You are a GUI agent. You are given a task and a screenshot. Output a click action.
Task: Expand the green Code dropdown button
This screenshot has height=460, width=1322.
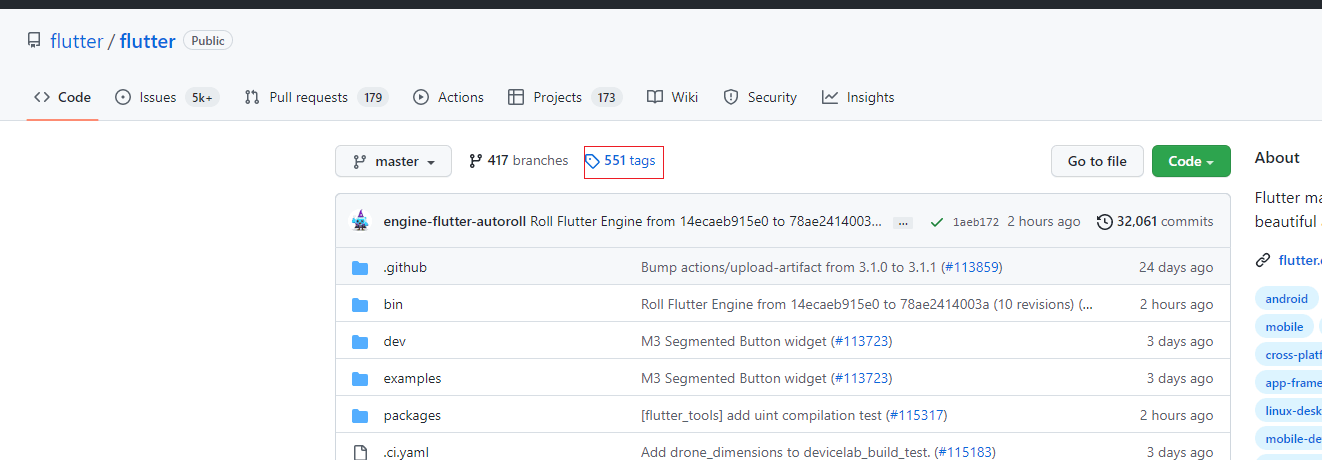[x=1191, y=161]
